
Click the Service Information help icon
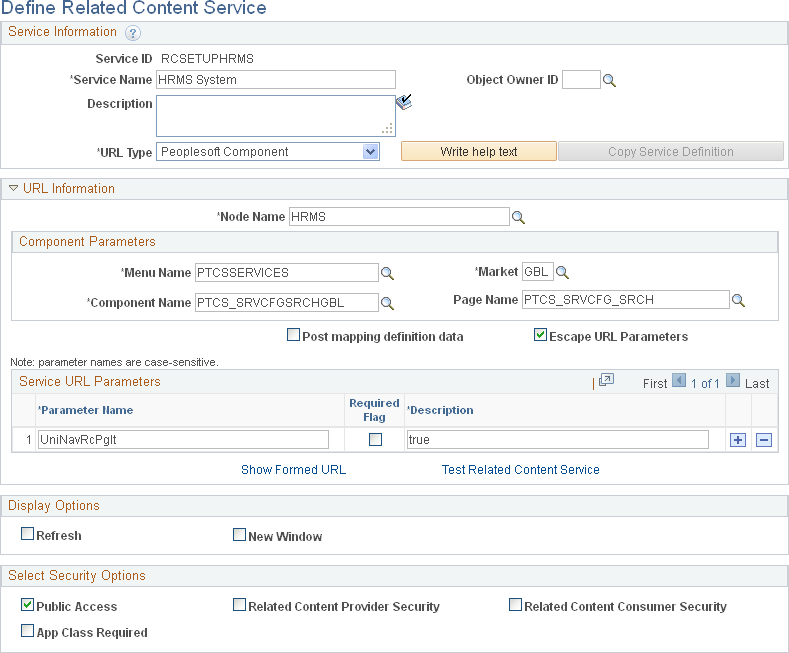tap(133, 33)
